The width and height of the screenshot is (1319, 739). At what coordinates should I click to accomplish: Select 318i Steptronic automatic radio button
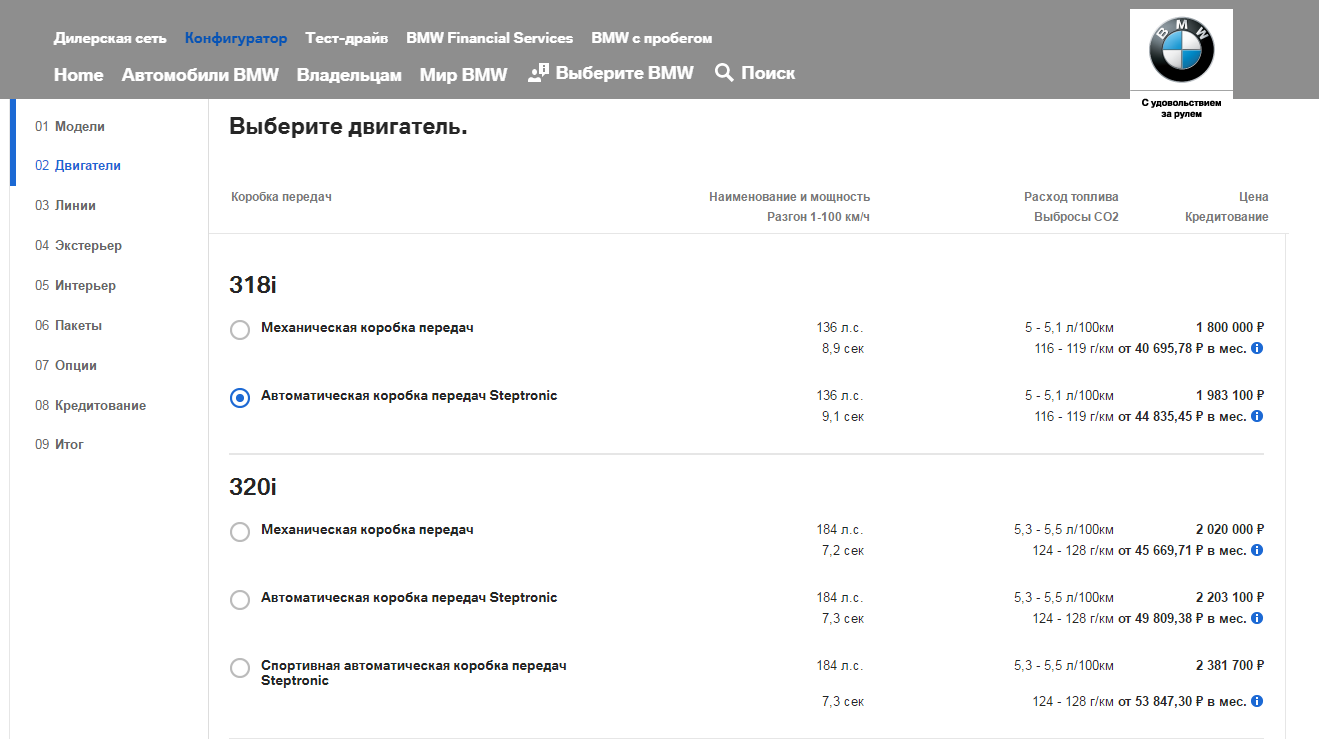[x=240, y=398]
